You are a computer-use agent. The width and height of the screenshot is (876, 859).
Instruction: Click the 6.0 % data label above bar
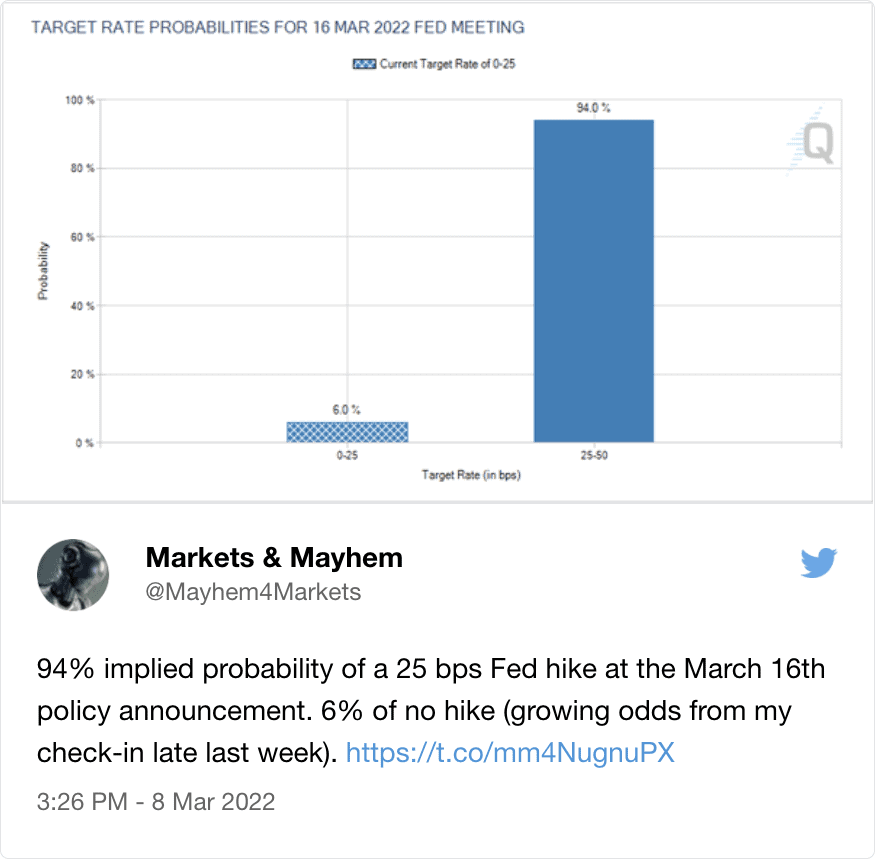(347, 410)
